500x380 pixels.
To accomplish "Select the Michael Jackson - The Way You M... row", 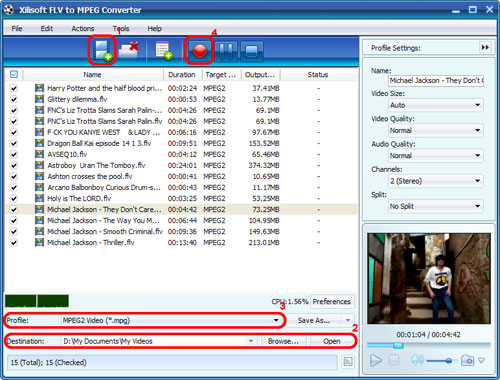I will click(x=181, y=220).
